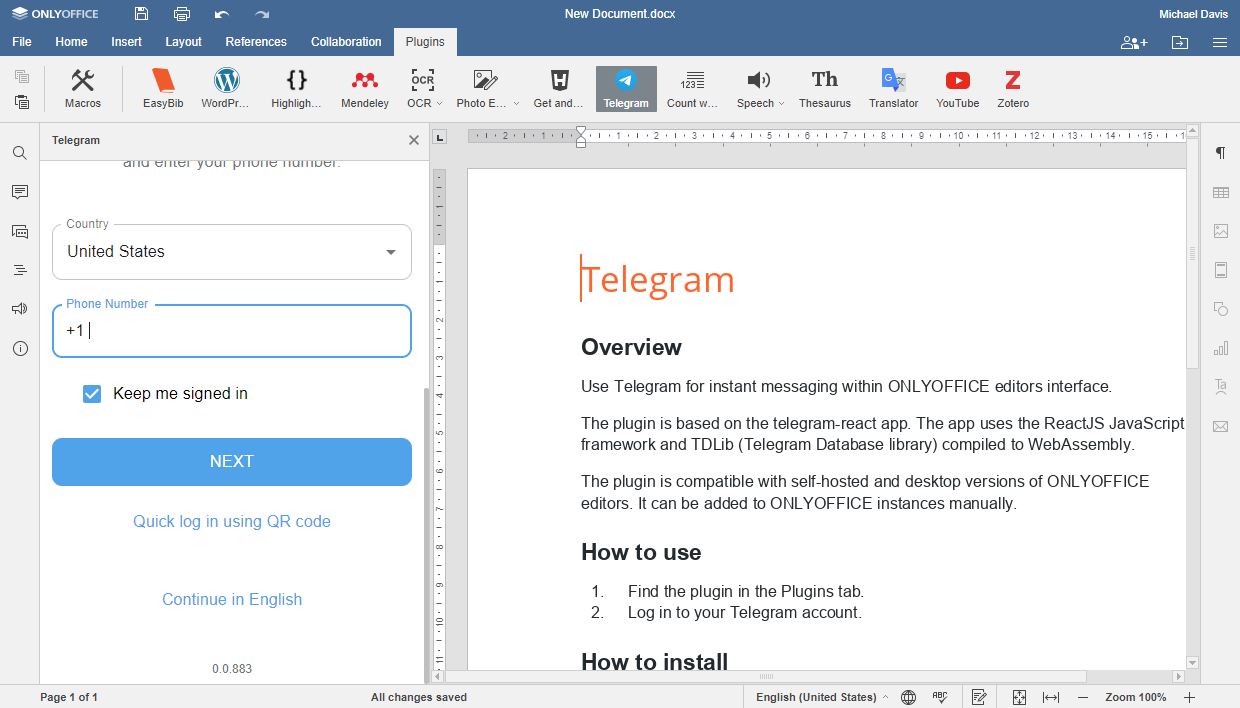Toggle spell checking in status bar
This screenshot has height=708, width=1240.
(940, 697)
